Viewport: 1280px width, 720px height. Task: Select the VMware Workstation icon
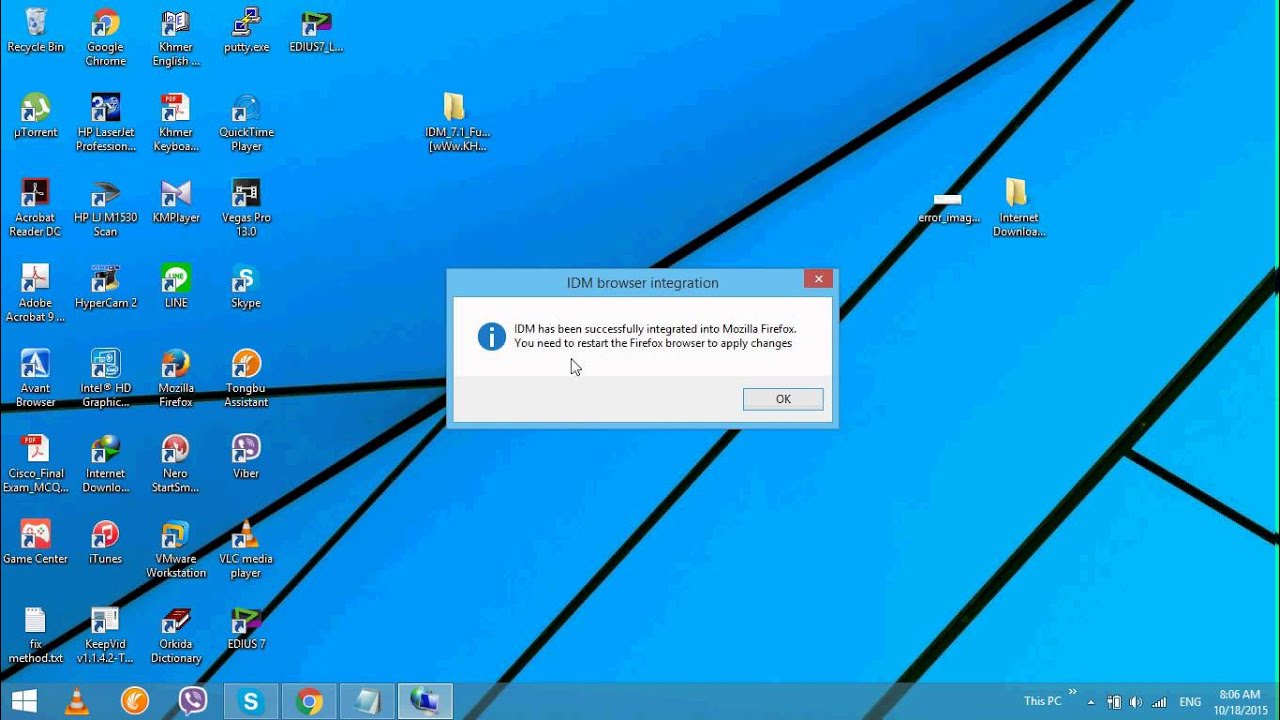(x=176, y=549)
